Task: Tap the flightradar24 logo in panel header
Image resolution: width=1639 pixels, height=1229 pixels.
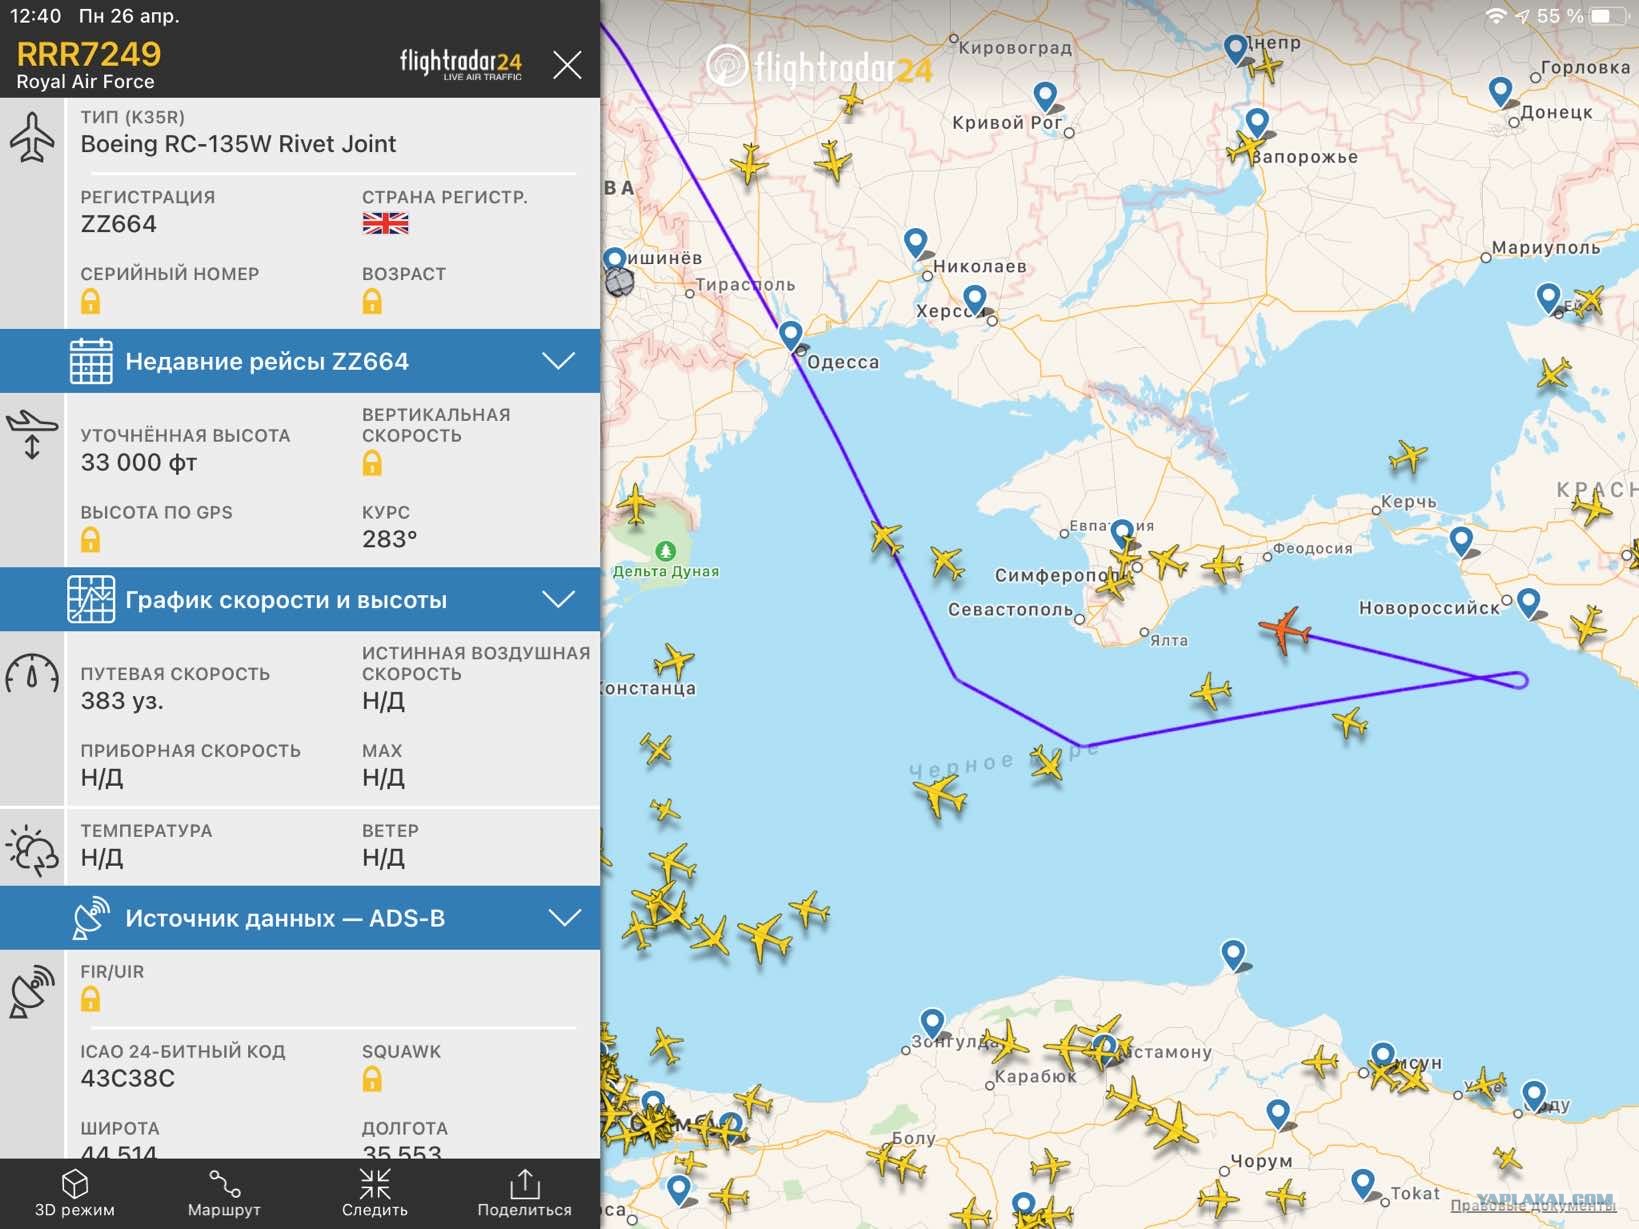Action: (x=460, y=64)
